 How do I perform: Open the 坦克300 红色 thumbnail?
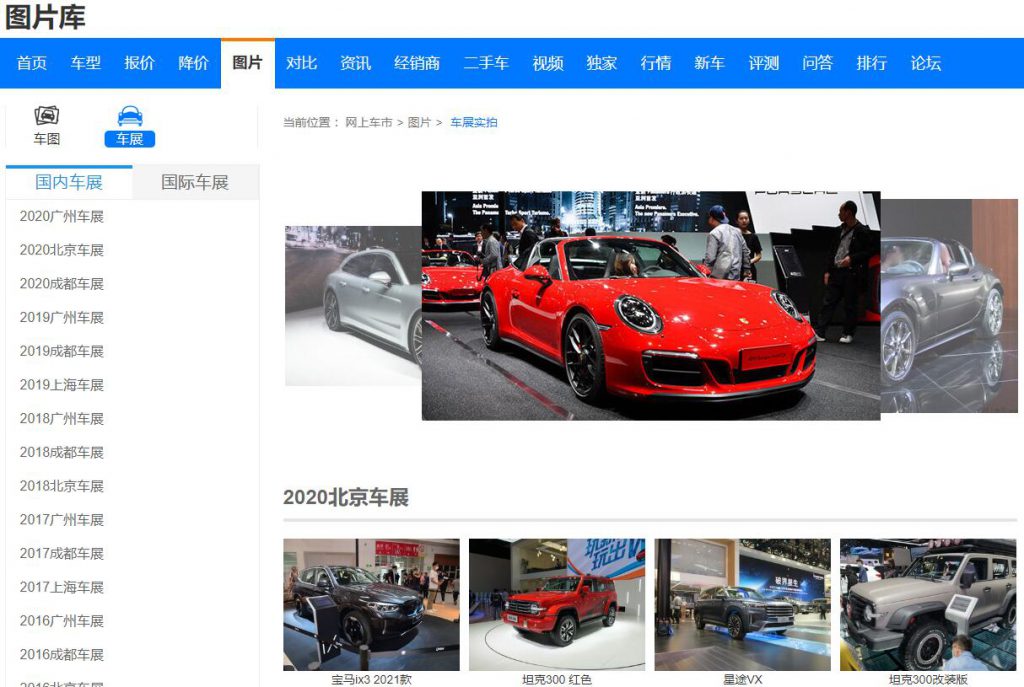tap(557, 601)
